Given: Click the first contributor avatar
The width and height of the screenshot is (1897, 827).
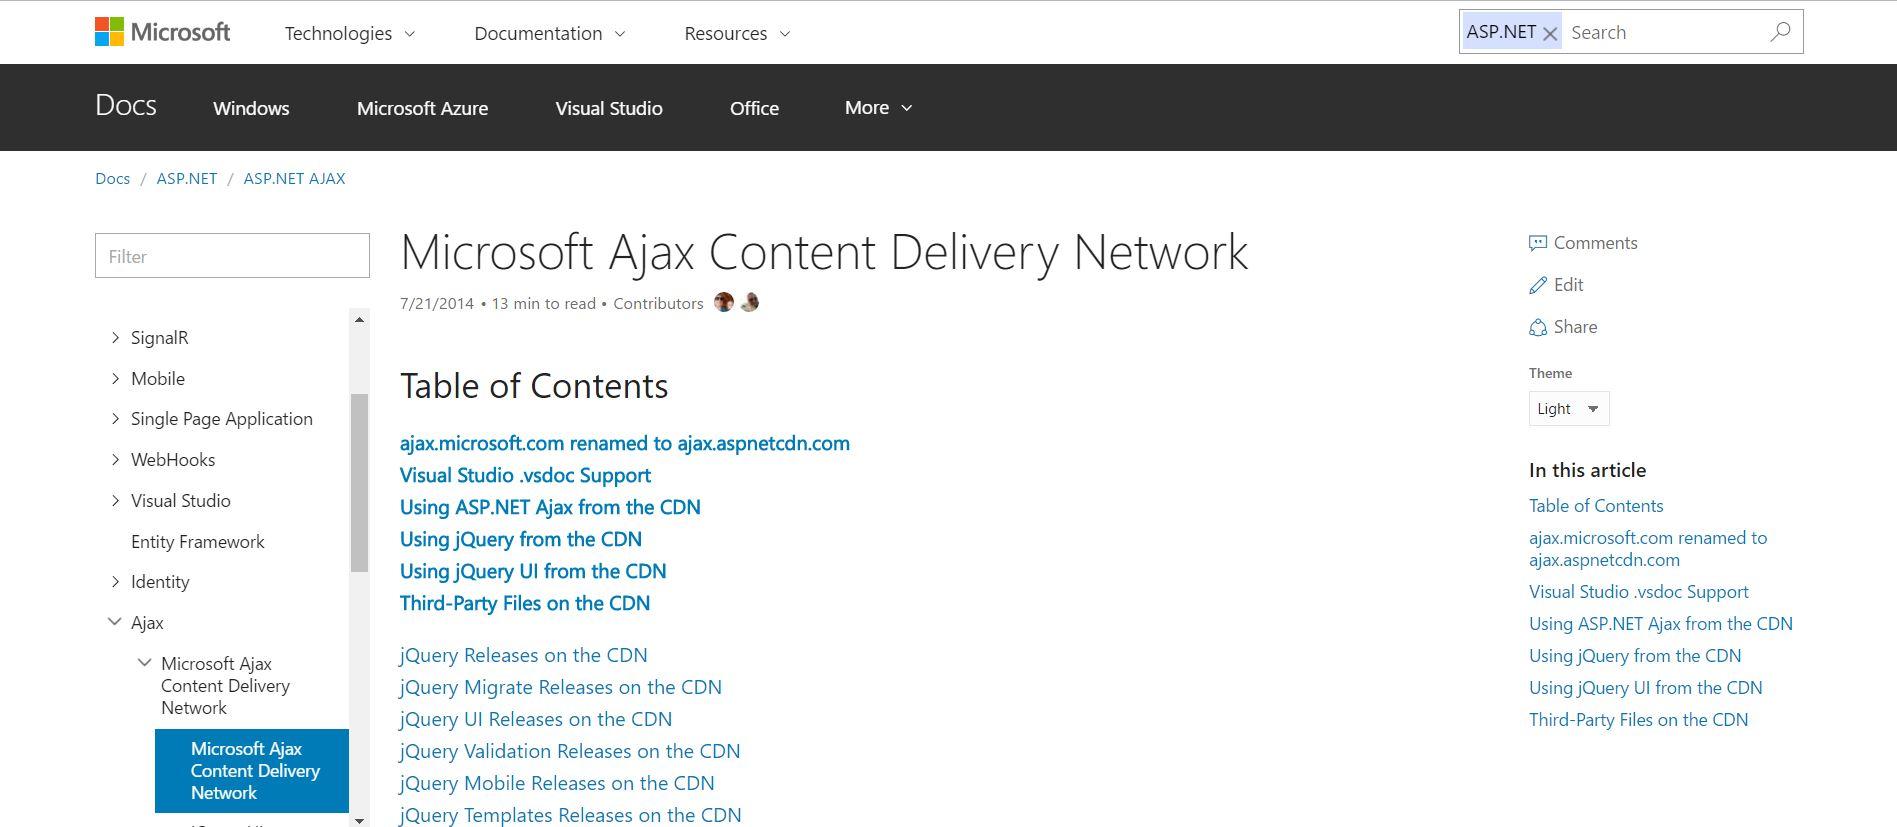Looking at the screenshot, I should point(724,302).
